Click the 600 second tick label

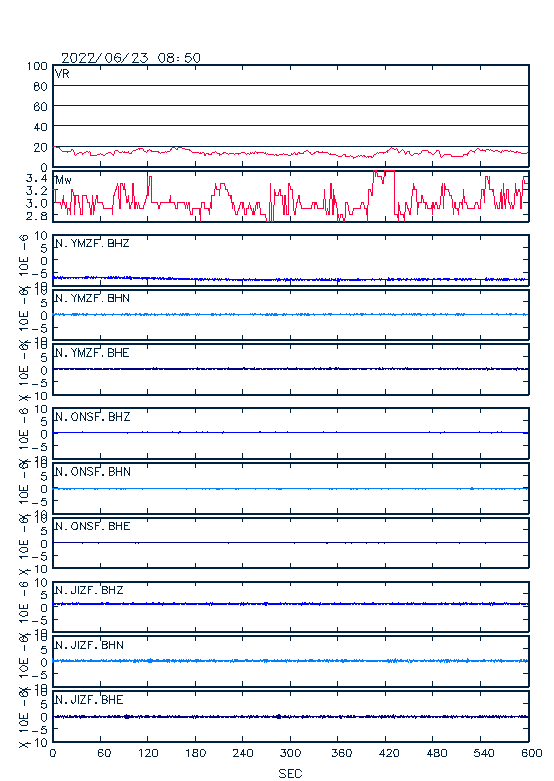(531, 753)
